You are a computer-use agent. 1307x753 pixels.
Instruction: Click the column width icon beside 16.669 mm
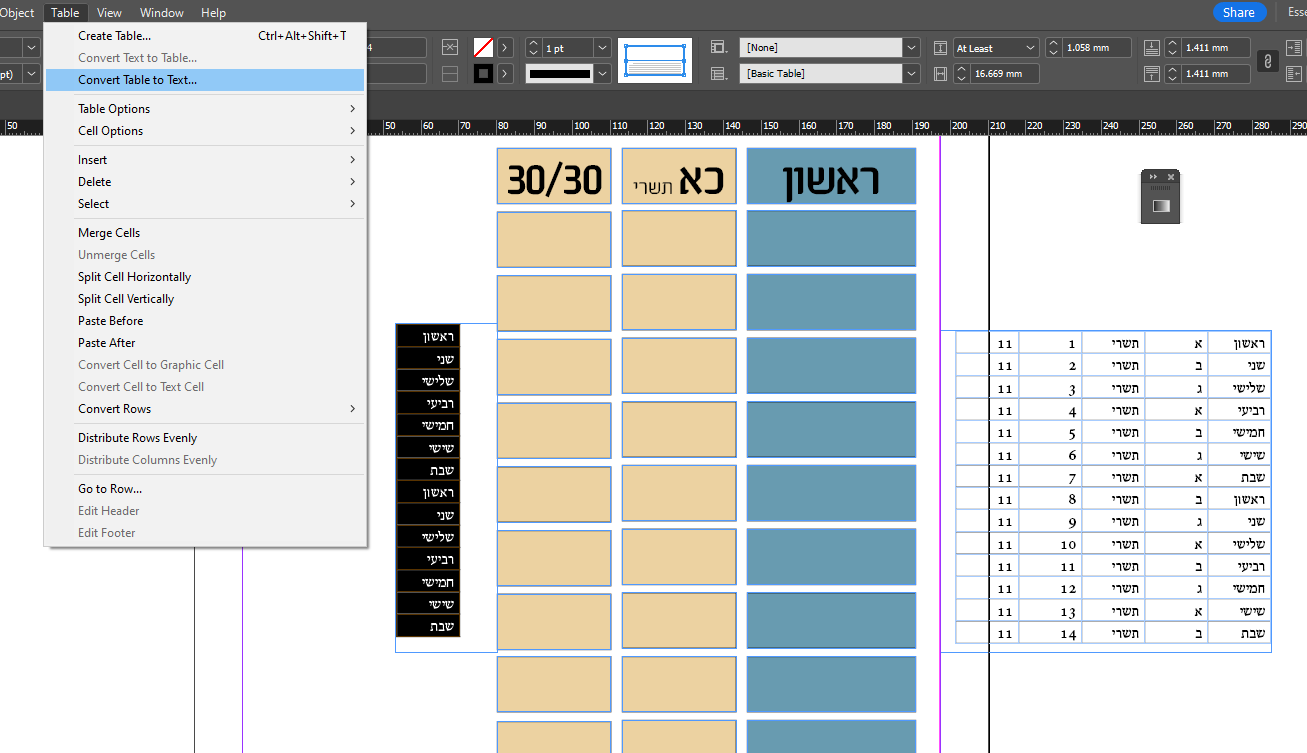tap(940, 73)
